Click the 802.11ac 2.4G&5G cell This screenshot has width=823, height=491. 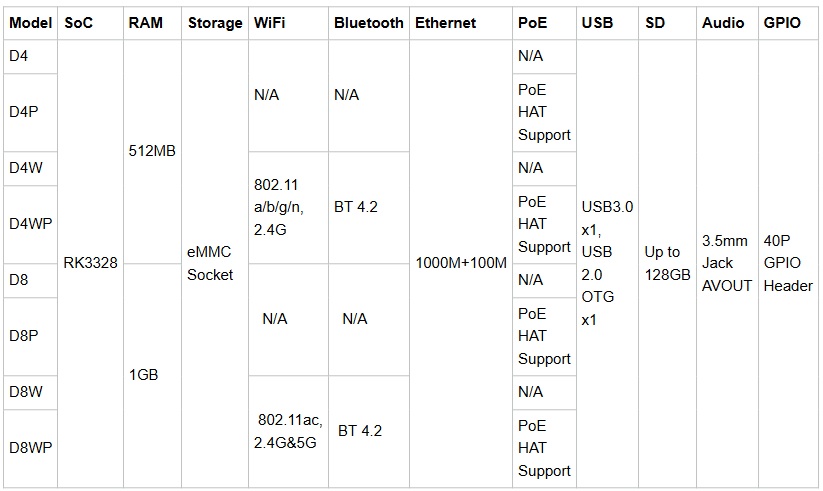click(x=286, y=431)
